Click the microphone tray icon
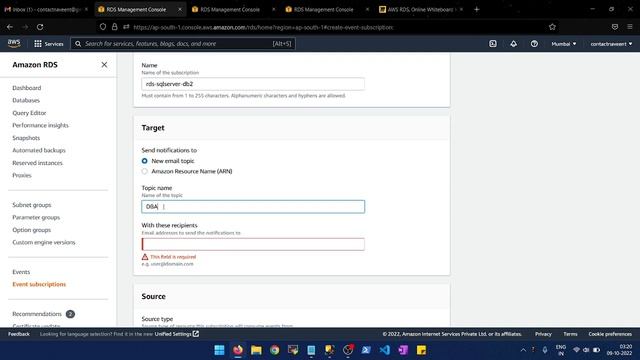This screenshot has height=360, width=640. 545,350
